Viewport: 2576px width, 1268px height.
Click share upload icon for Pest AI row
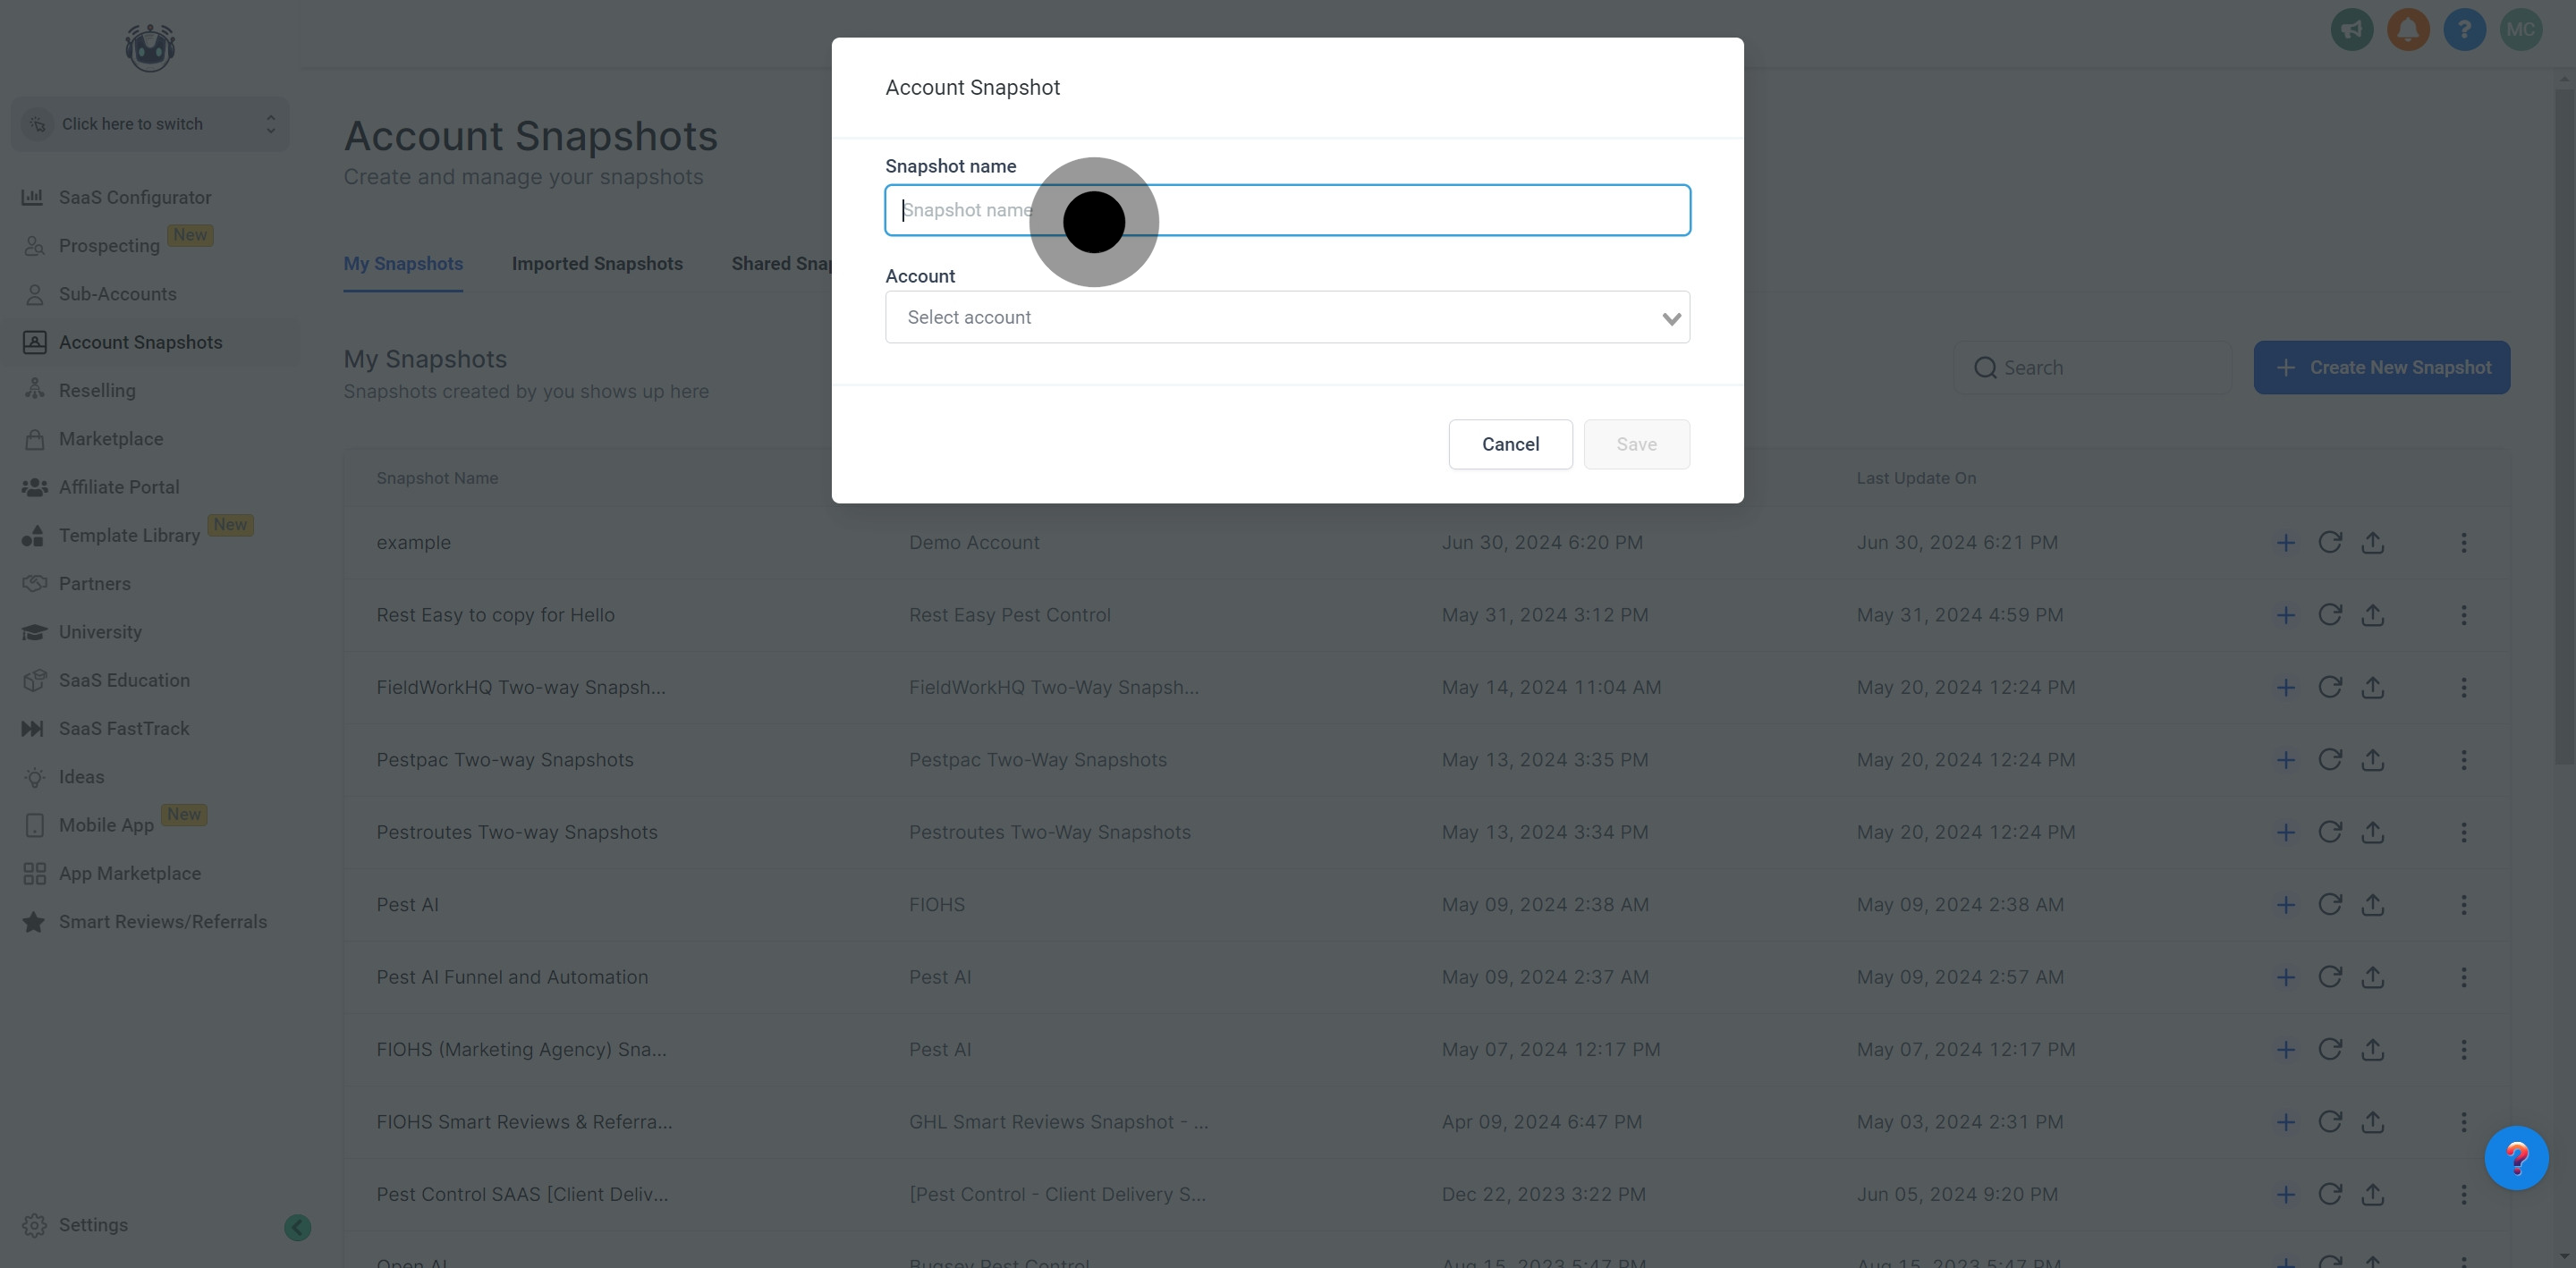coord(2372,905)
